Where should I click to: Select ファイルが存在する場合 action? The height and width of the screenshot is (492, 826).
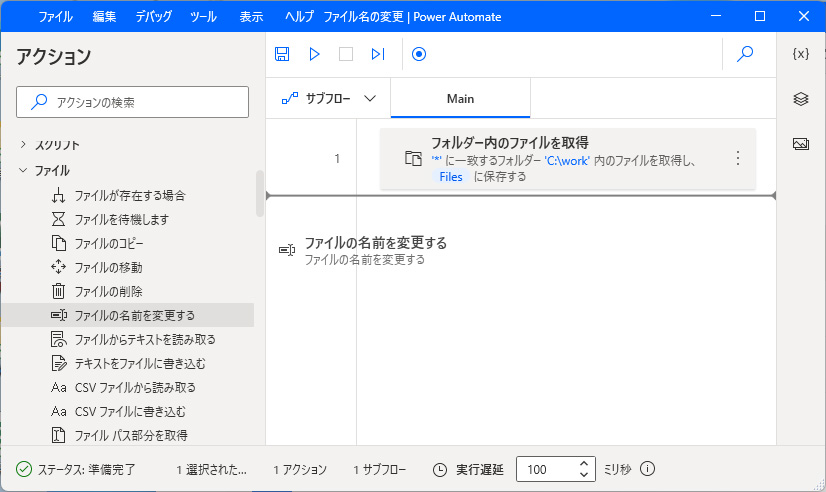click(130, 195)
